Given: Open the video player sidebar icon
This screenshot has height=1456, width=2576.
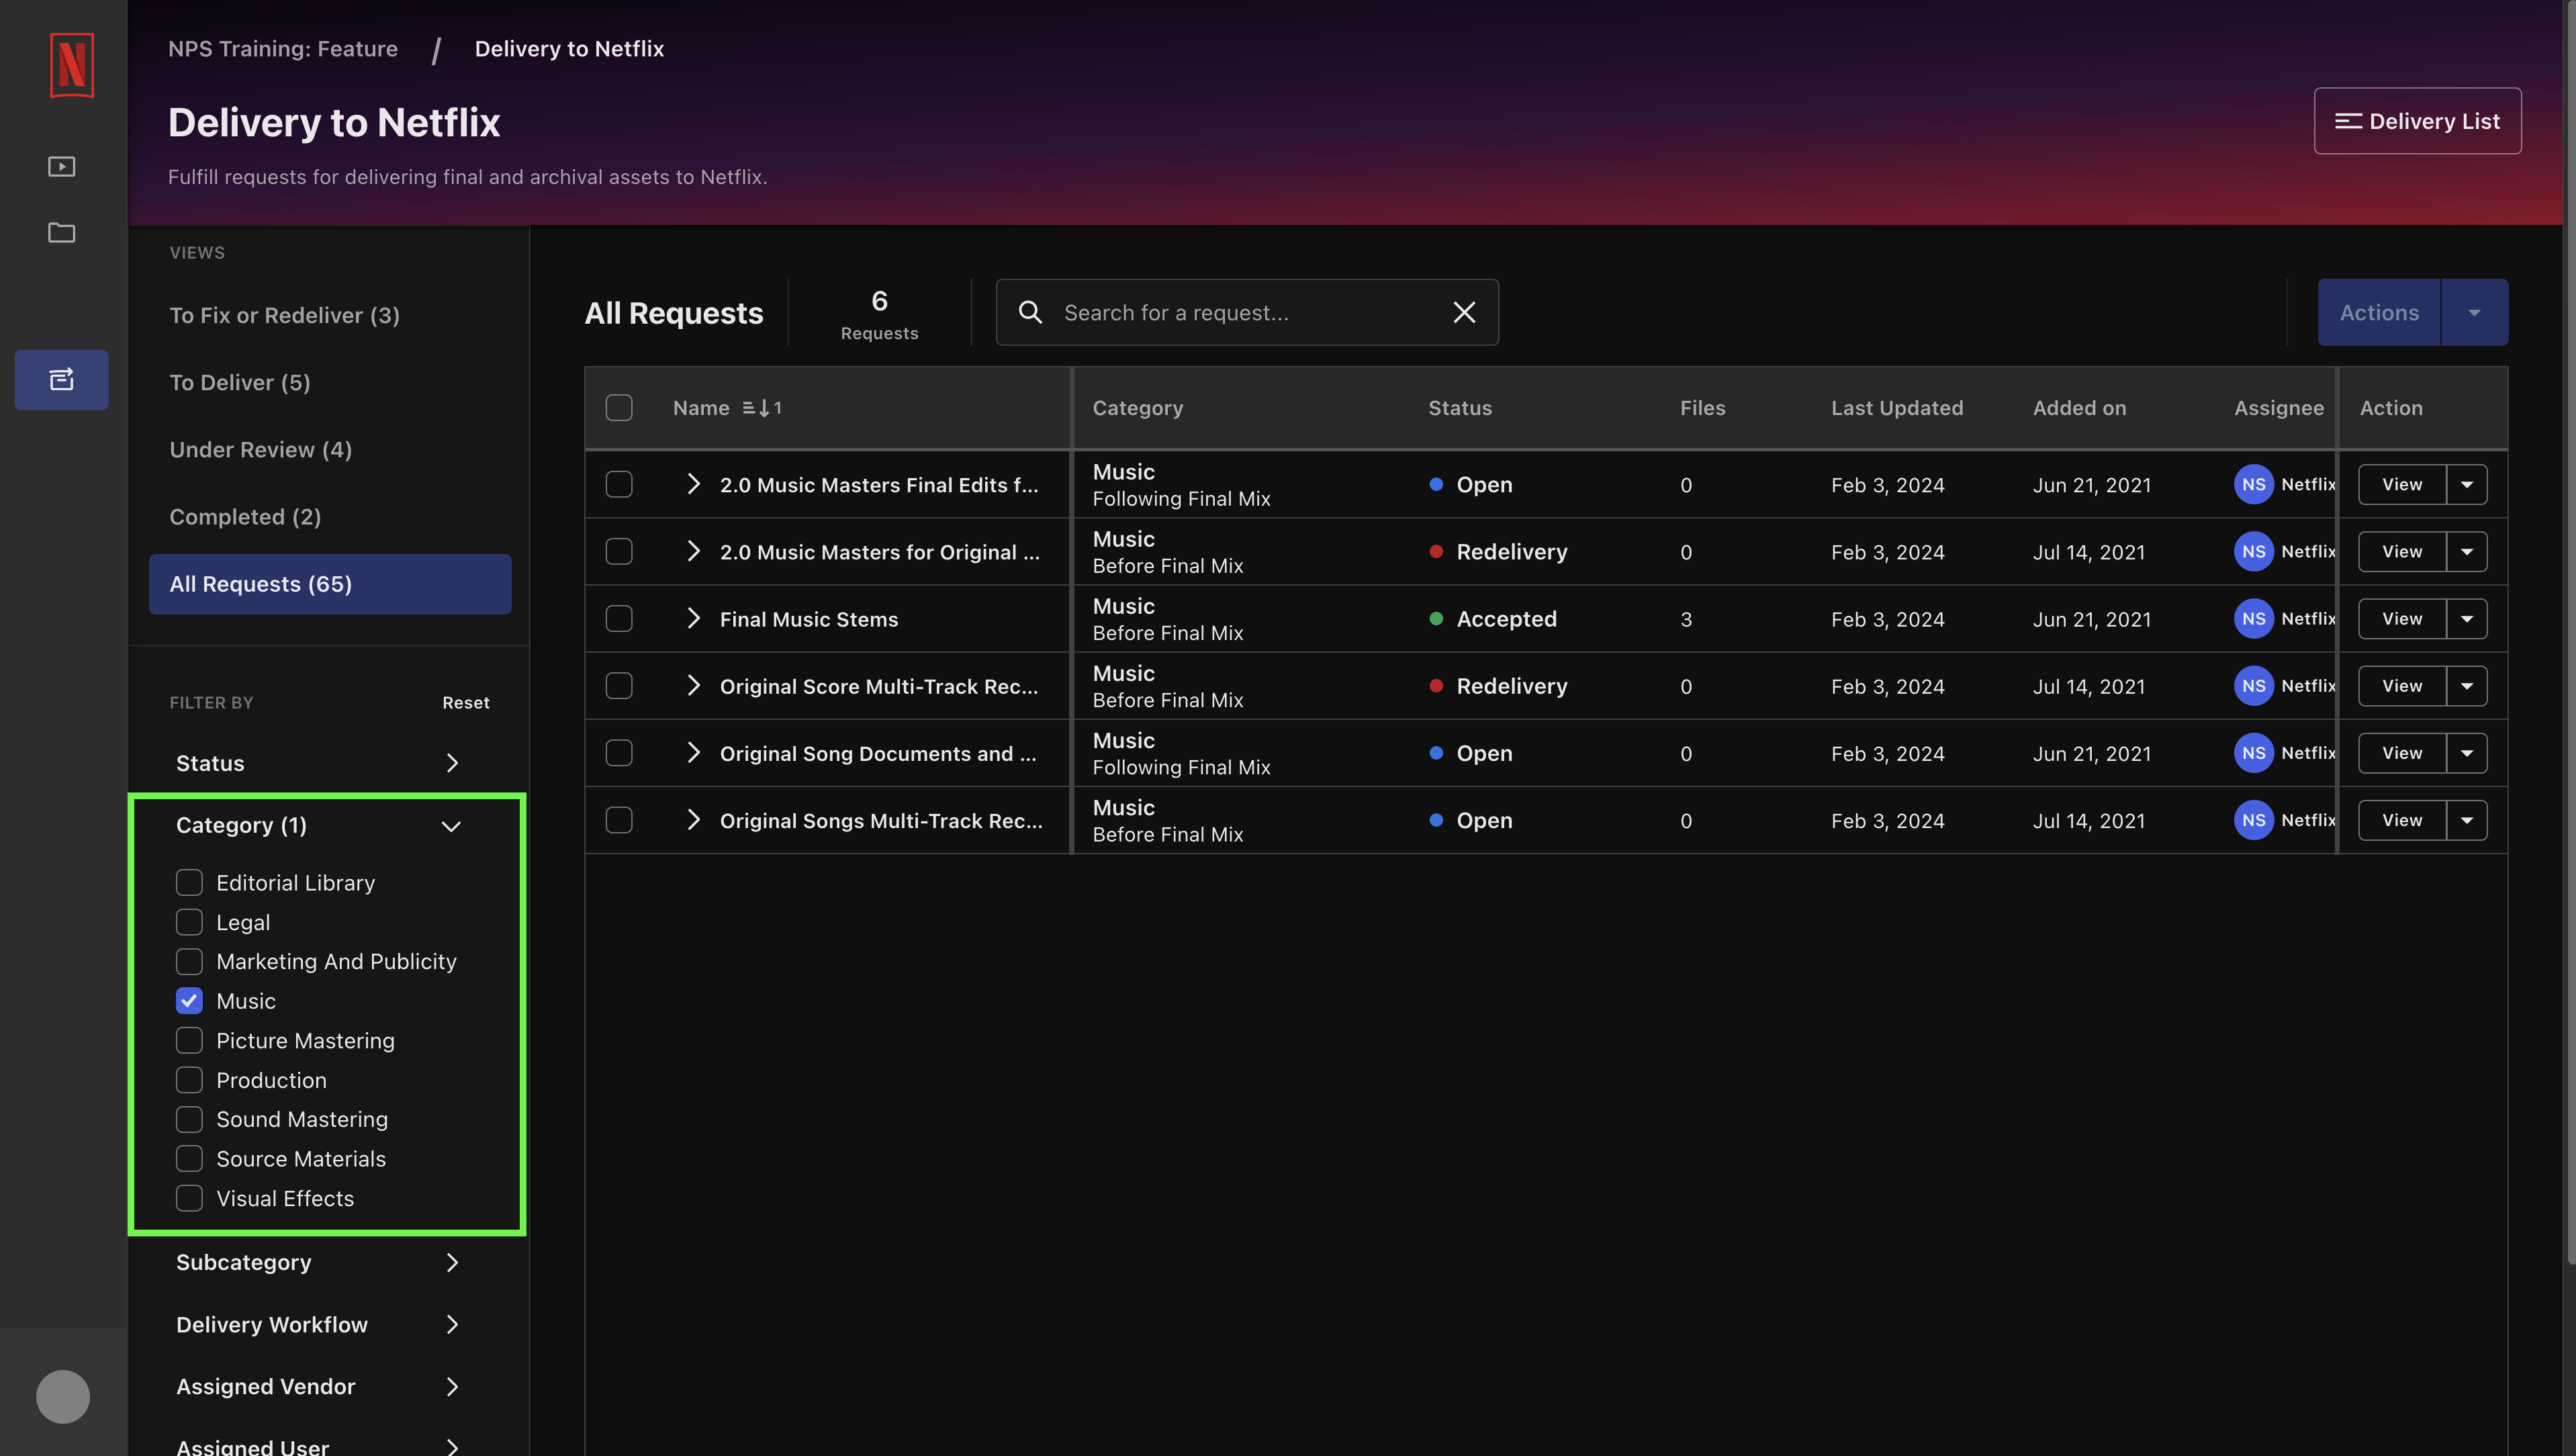Looking at the screenshot, I should (x=62, y=167).
